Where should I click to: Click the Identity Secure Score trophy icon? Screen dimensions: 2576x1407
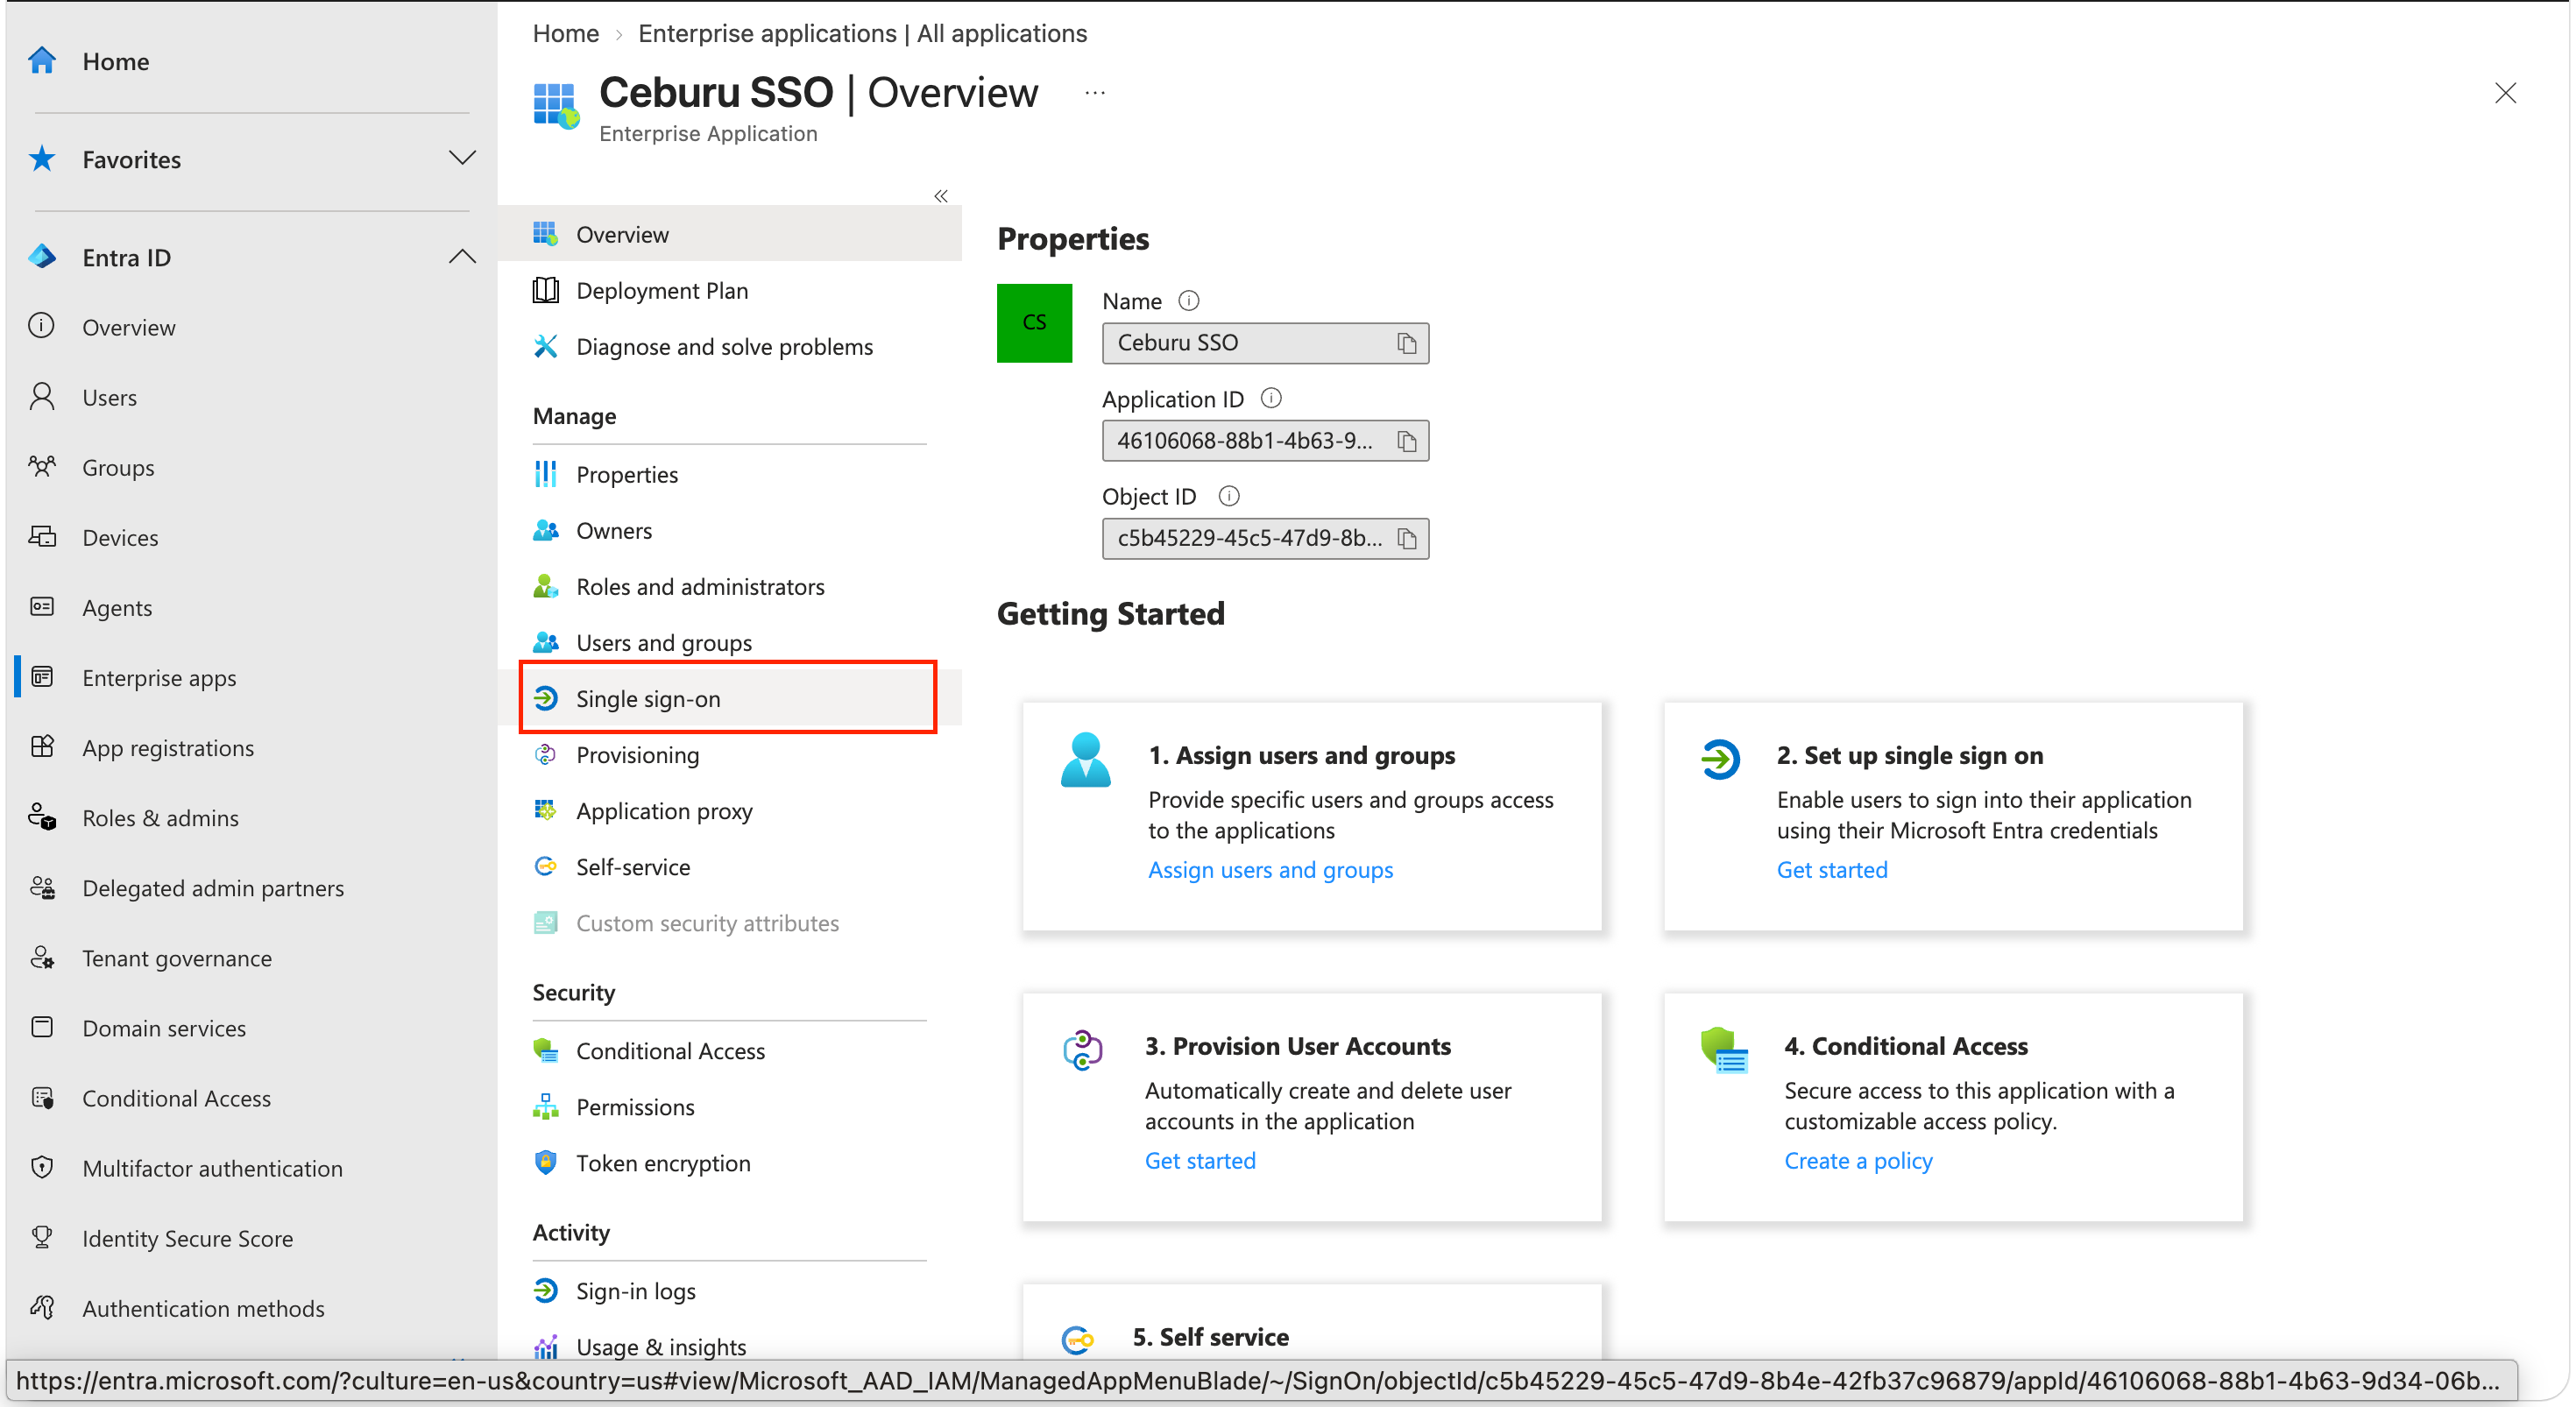[x=42, y=1237]
